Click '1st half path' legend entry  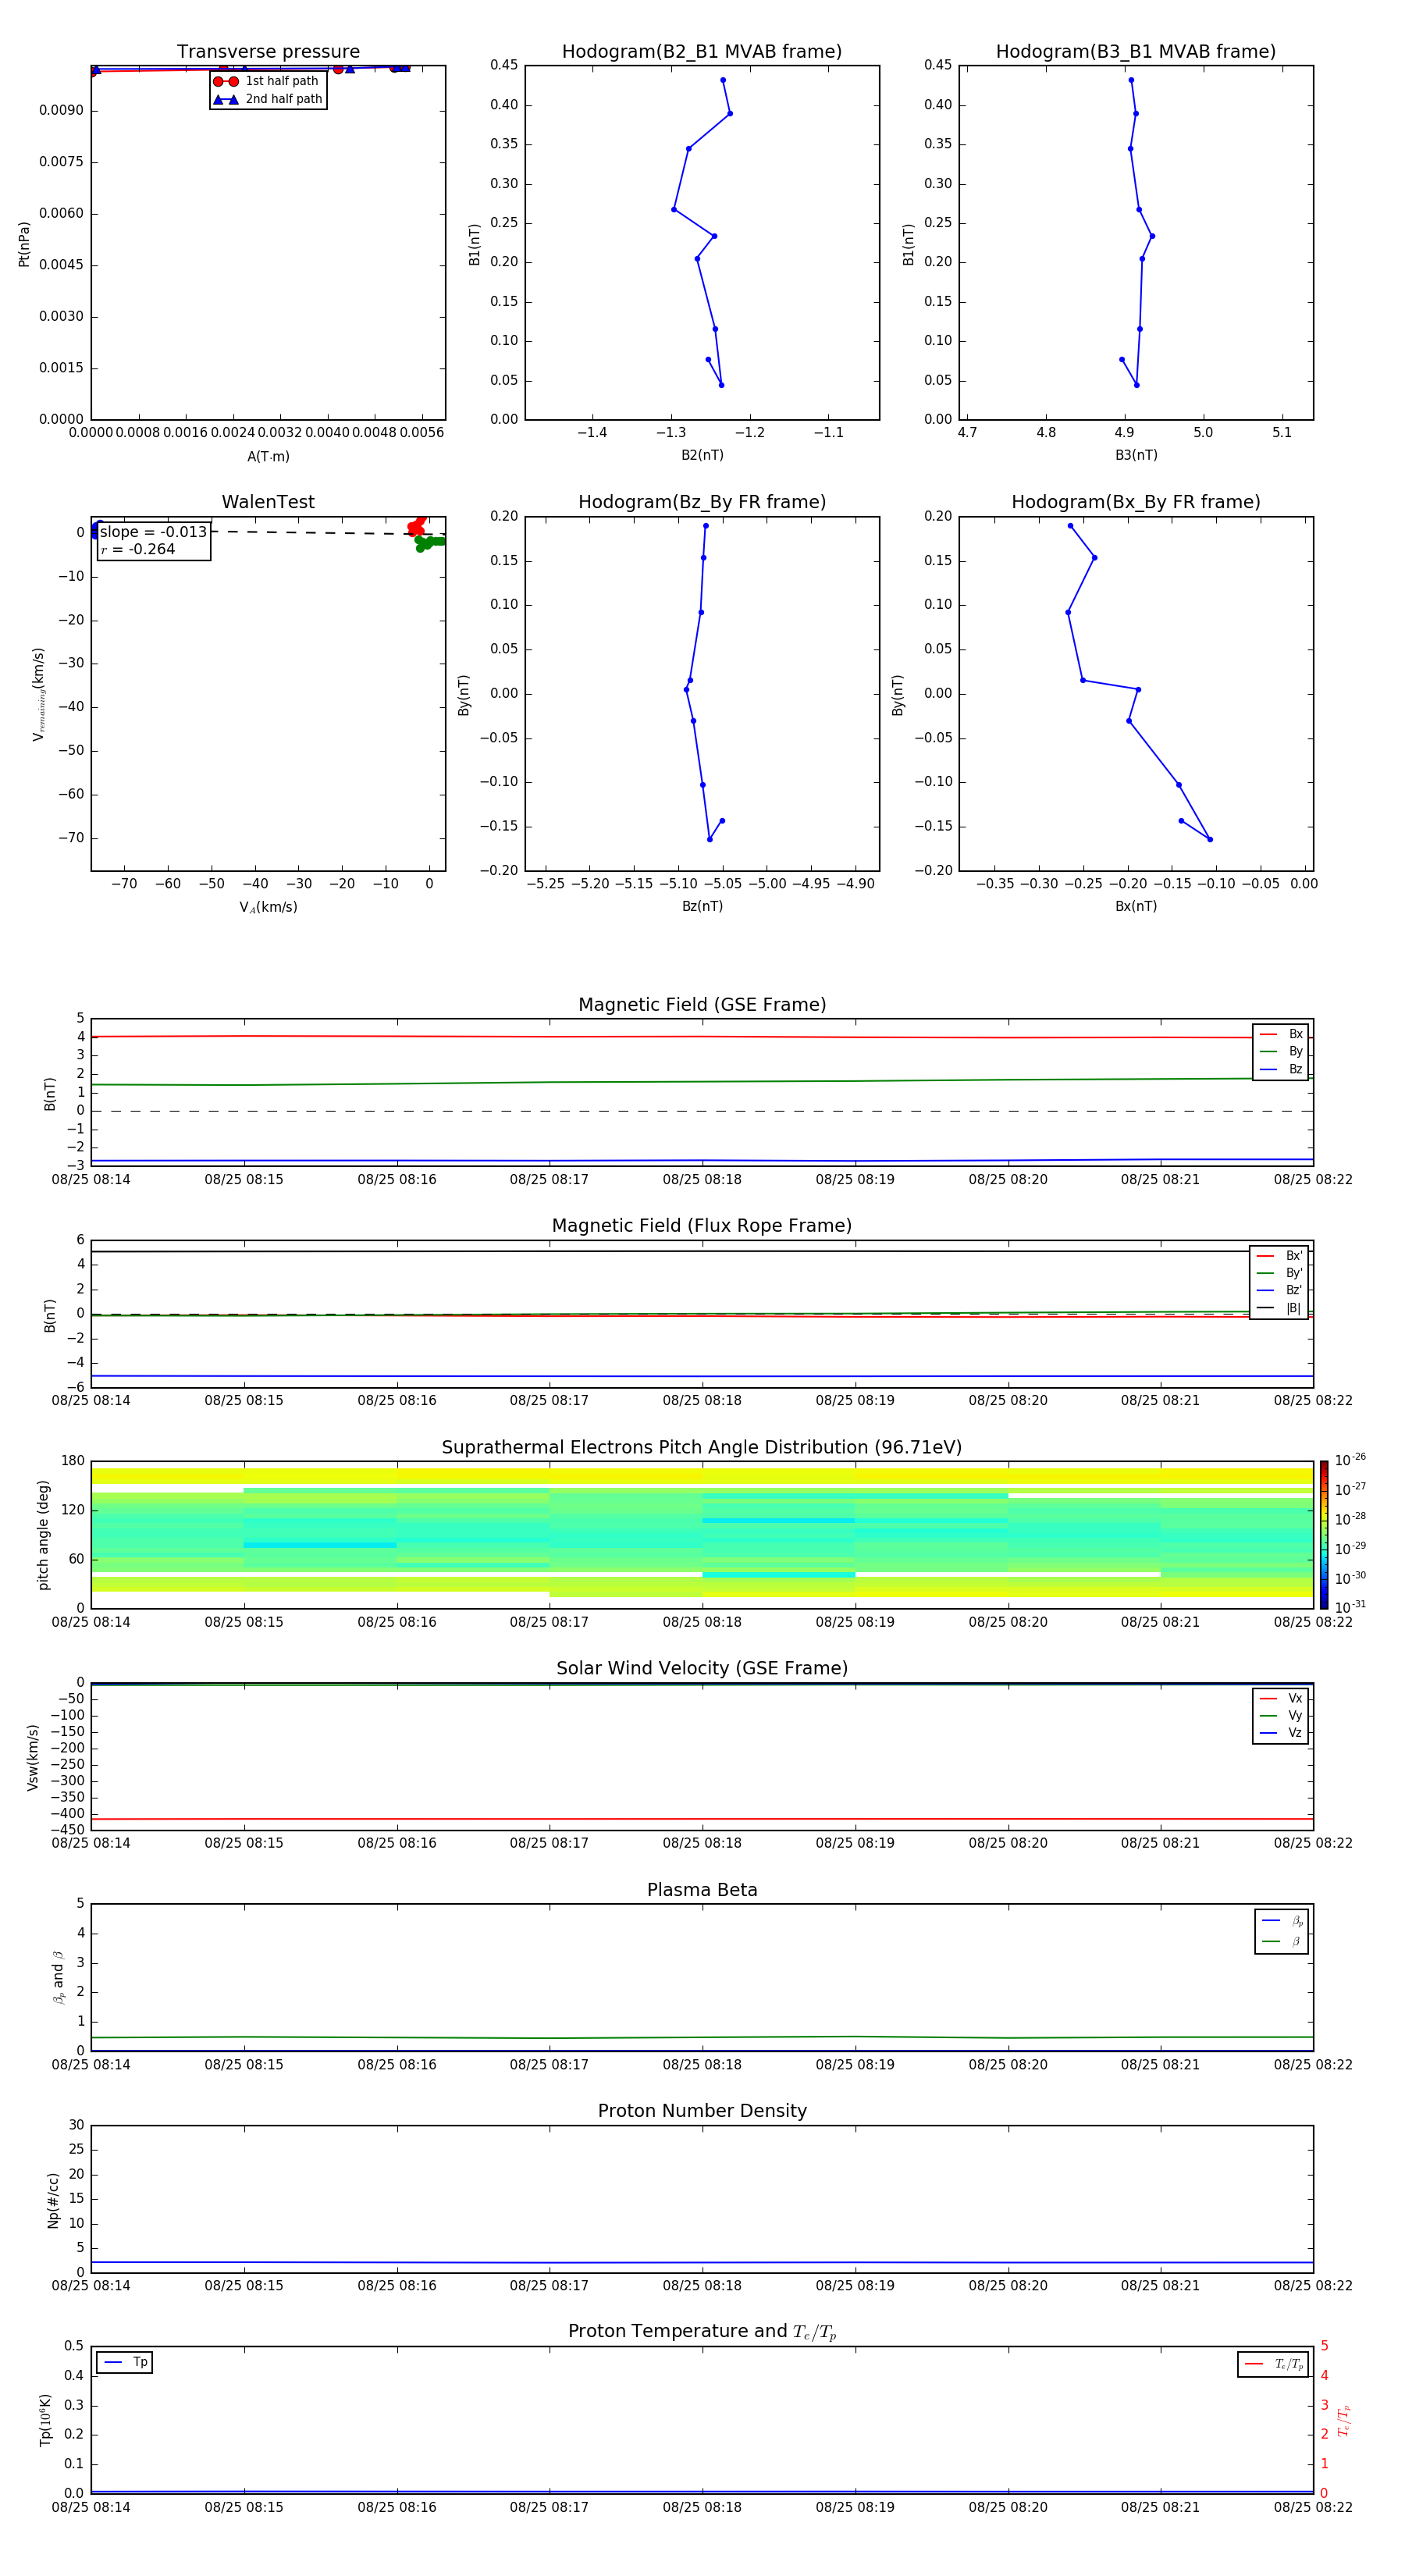click(x=266, y=81)
